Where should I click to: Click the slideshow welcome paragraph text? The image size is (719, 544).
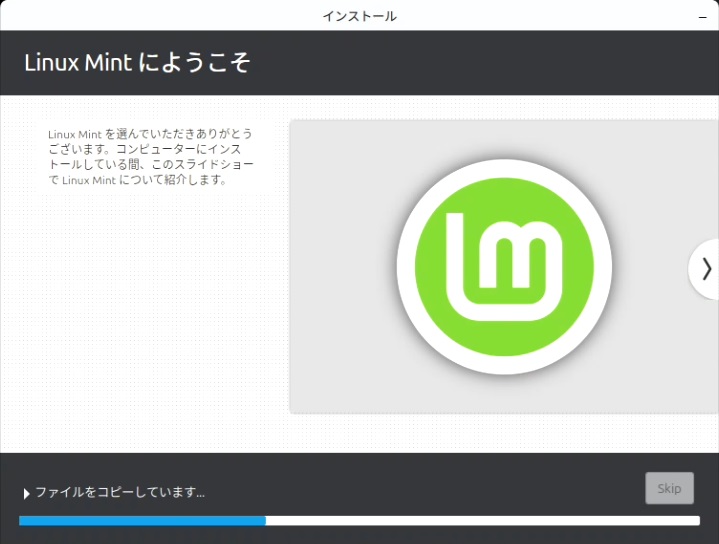click(150, 157)
